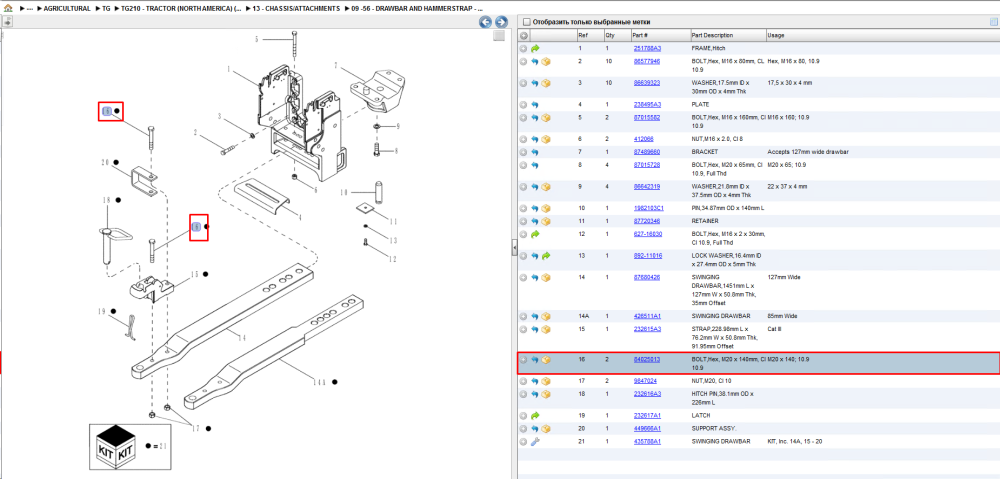Click the blue arrow icon in the STRAP row

(x=535, y=329)
